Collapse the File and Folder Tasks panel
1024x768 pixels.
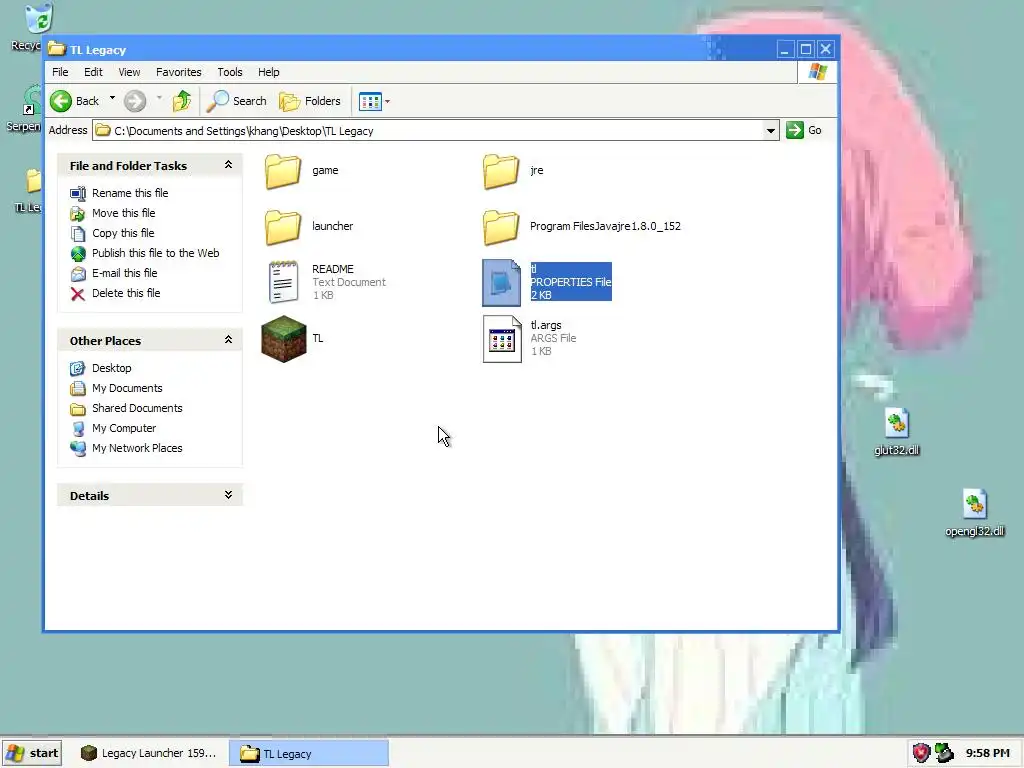(228, 165)
